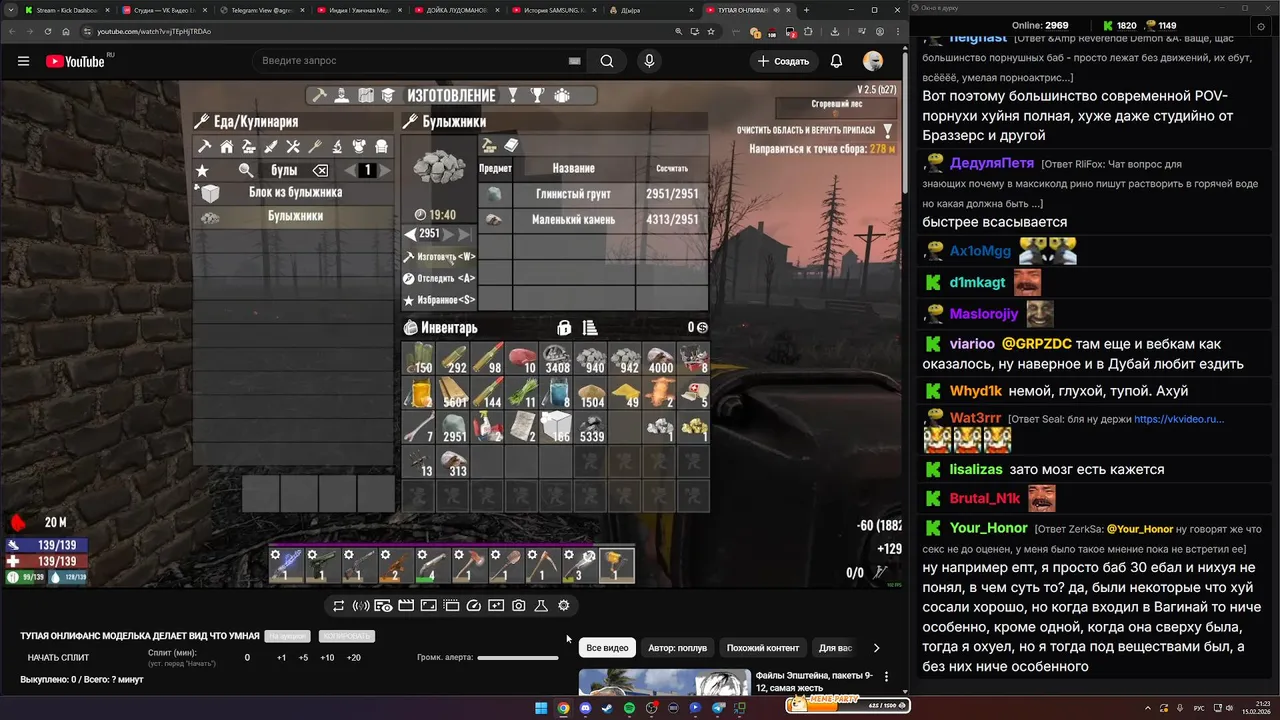Open the quests exclamation mark tab
Screen dimensions: 1280x720
[x=513, y=96]
